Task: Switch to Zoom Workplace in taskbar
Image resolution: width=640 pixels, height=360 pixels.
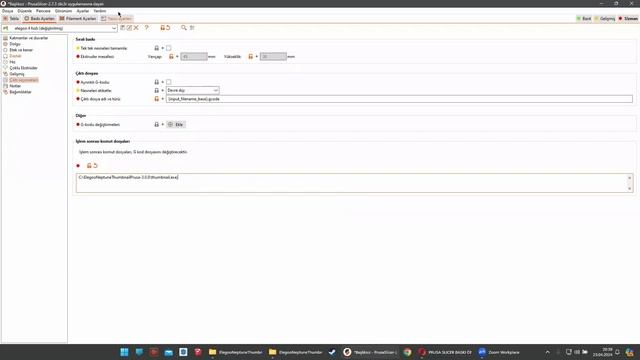Action: pos(500,352)
